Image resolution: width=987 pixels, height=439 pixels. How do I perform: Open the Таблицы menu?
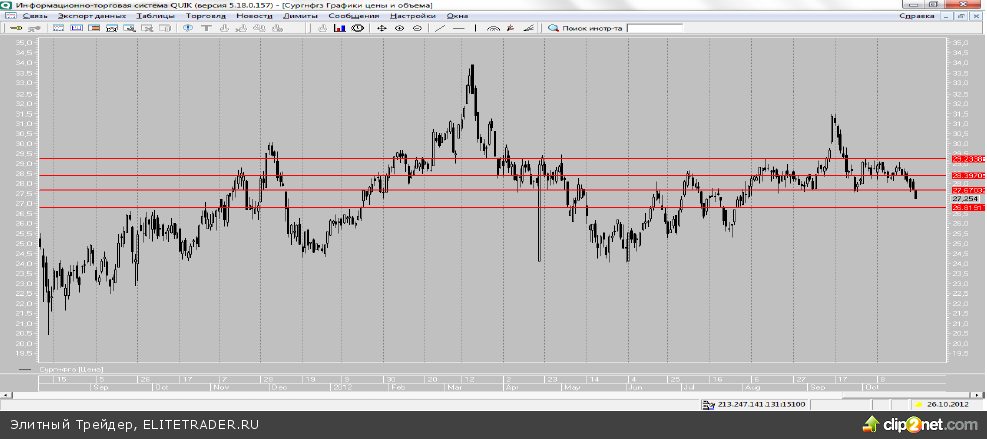(155, 16)
